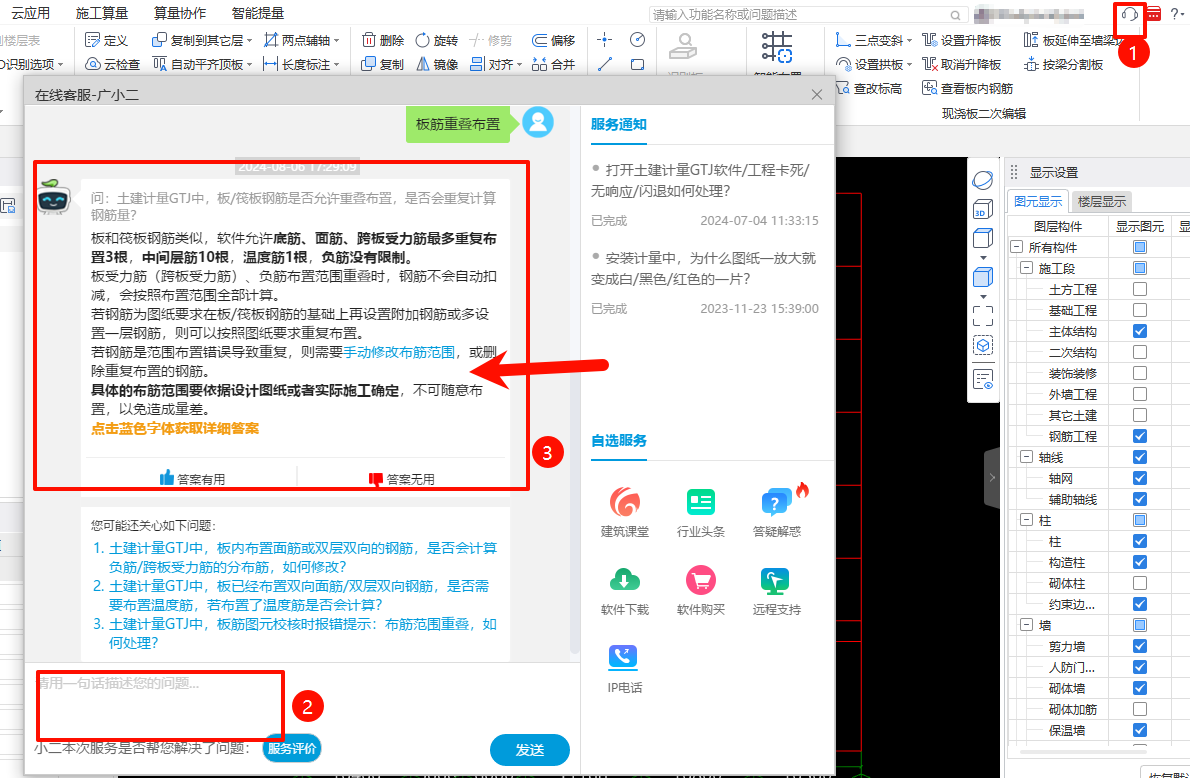Click 设置升降板 tool

pyautogui.click(x=962, y=40)
